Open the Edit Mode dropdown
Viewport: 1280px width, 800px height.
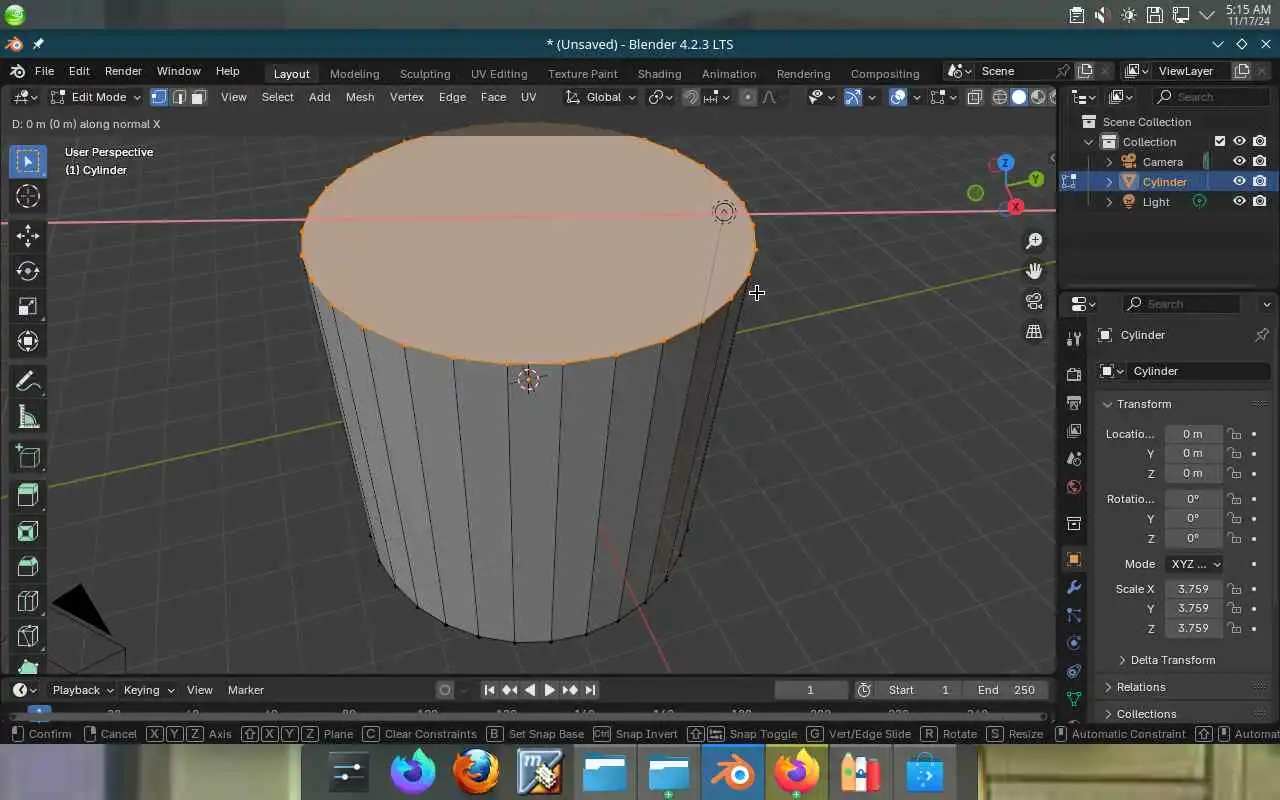(96, 97)
